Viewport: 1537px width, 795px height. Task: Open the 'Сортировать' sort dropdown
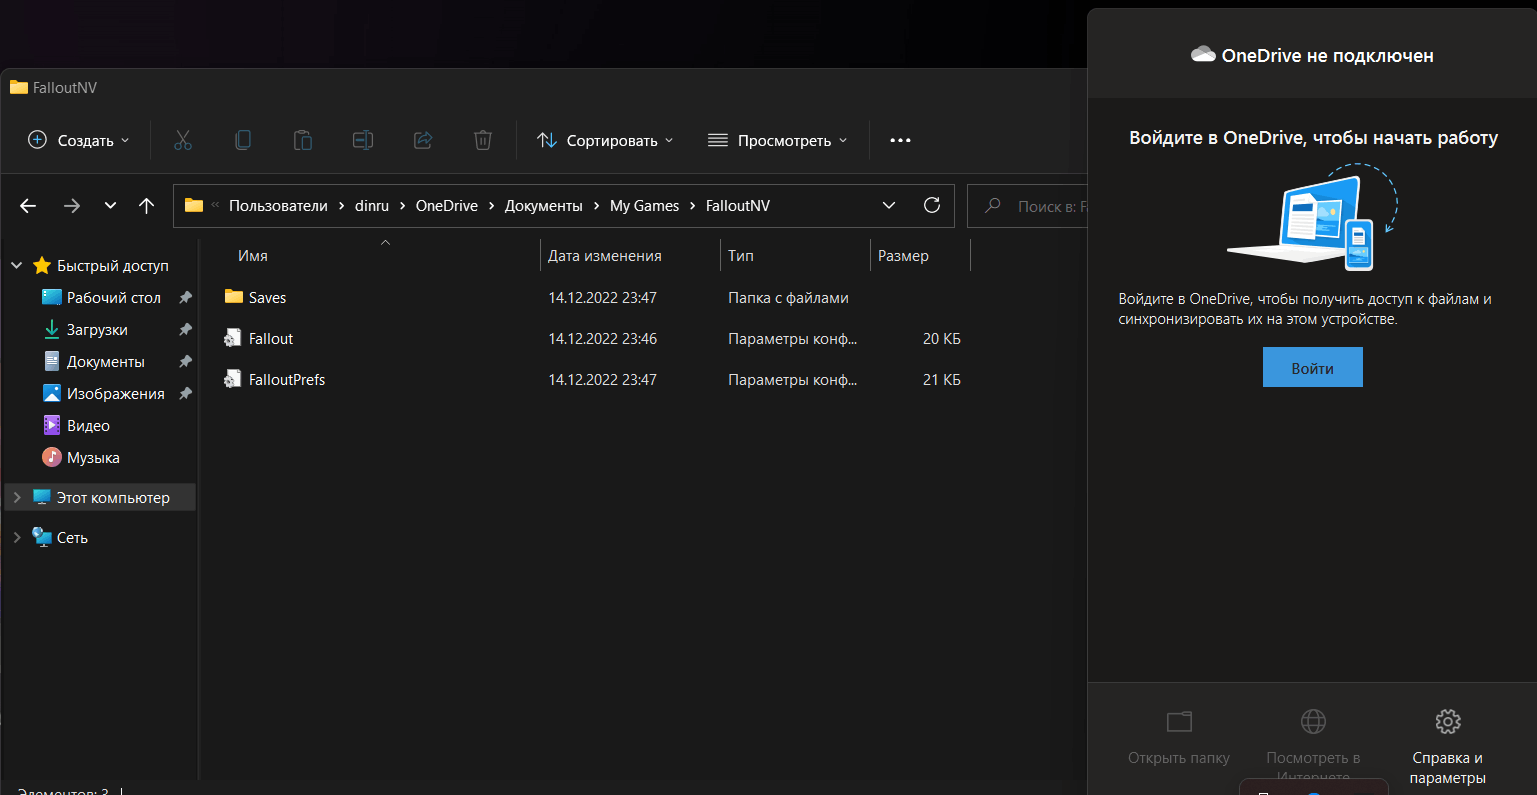(x=605, y=140)
